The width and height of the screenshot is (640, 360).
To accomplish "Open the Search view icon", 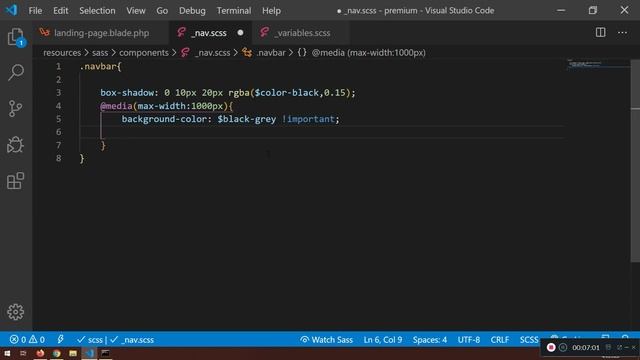I will 16,72.
